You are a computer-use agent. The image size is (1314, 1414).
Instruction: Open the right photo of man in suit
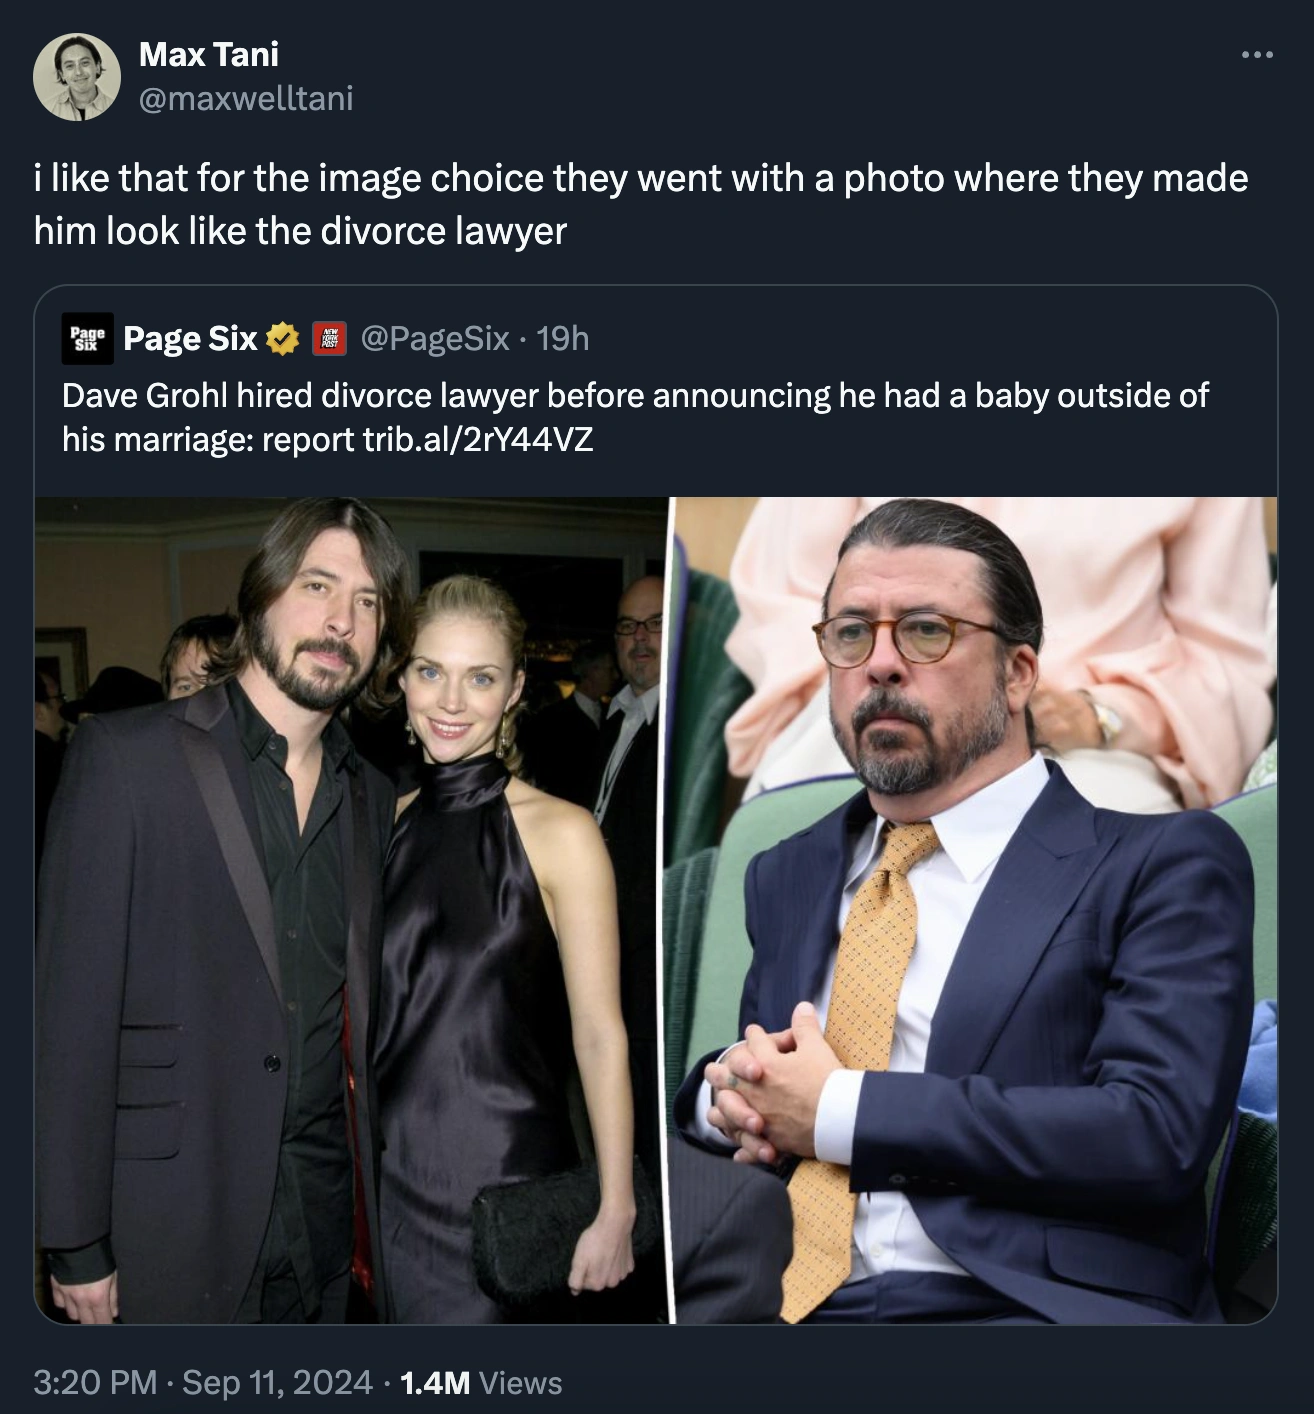(975, 910)
